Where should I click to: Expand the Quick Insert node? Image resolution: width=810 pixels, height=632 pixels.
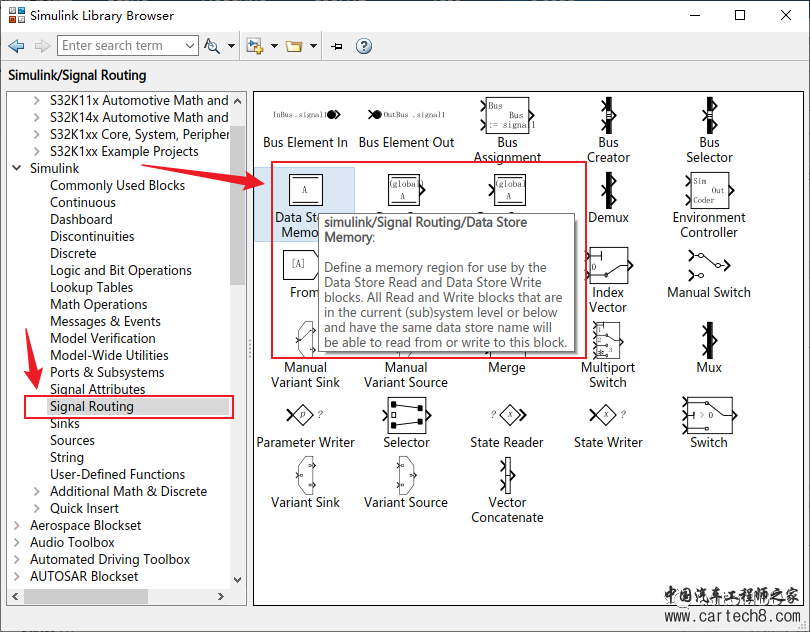click(x=37, y=508)
